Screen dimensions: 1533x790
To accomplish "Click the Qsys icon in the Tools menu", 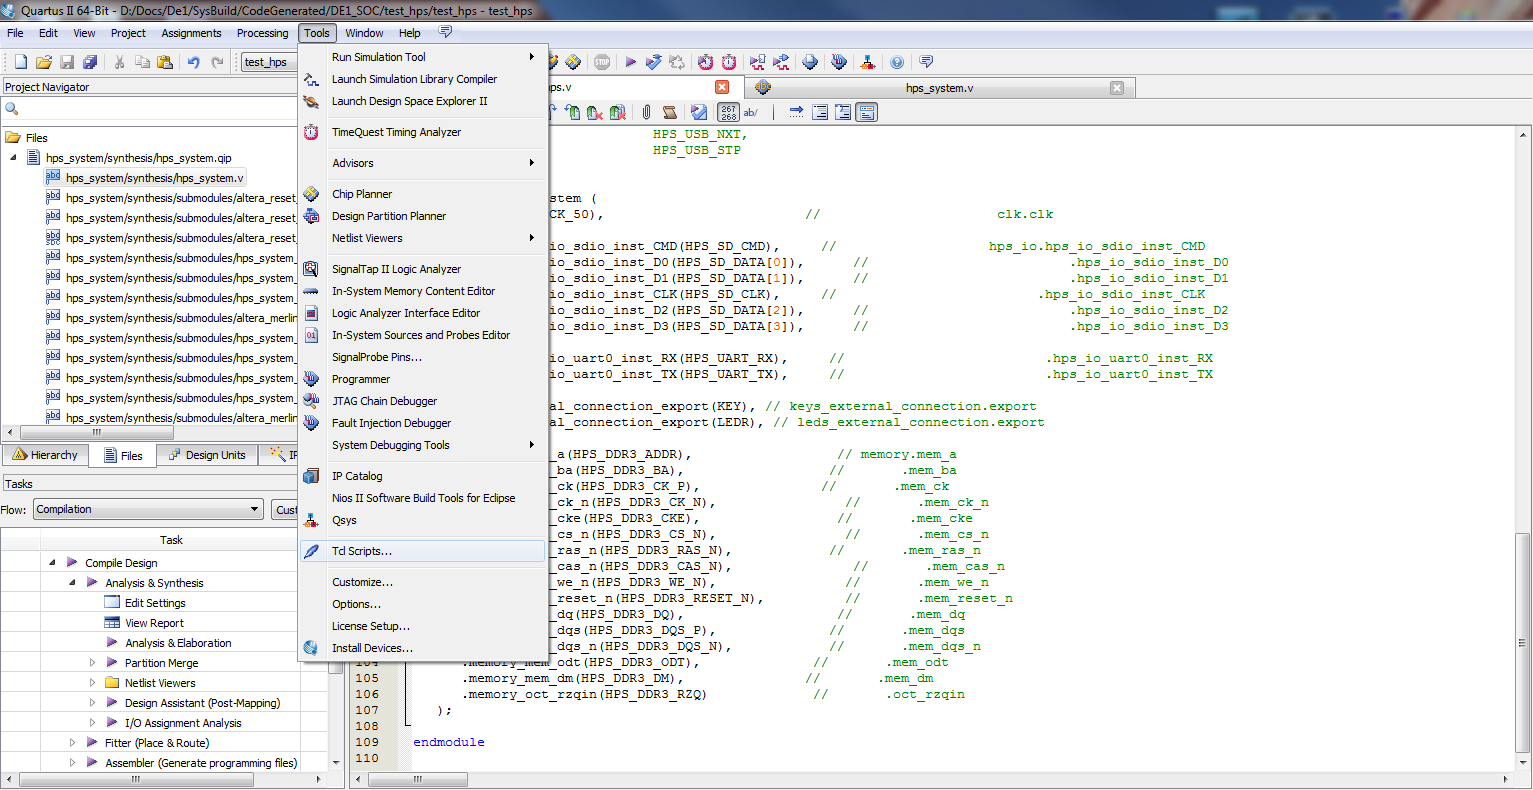I will [312, 520].
